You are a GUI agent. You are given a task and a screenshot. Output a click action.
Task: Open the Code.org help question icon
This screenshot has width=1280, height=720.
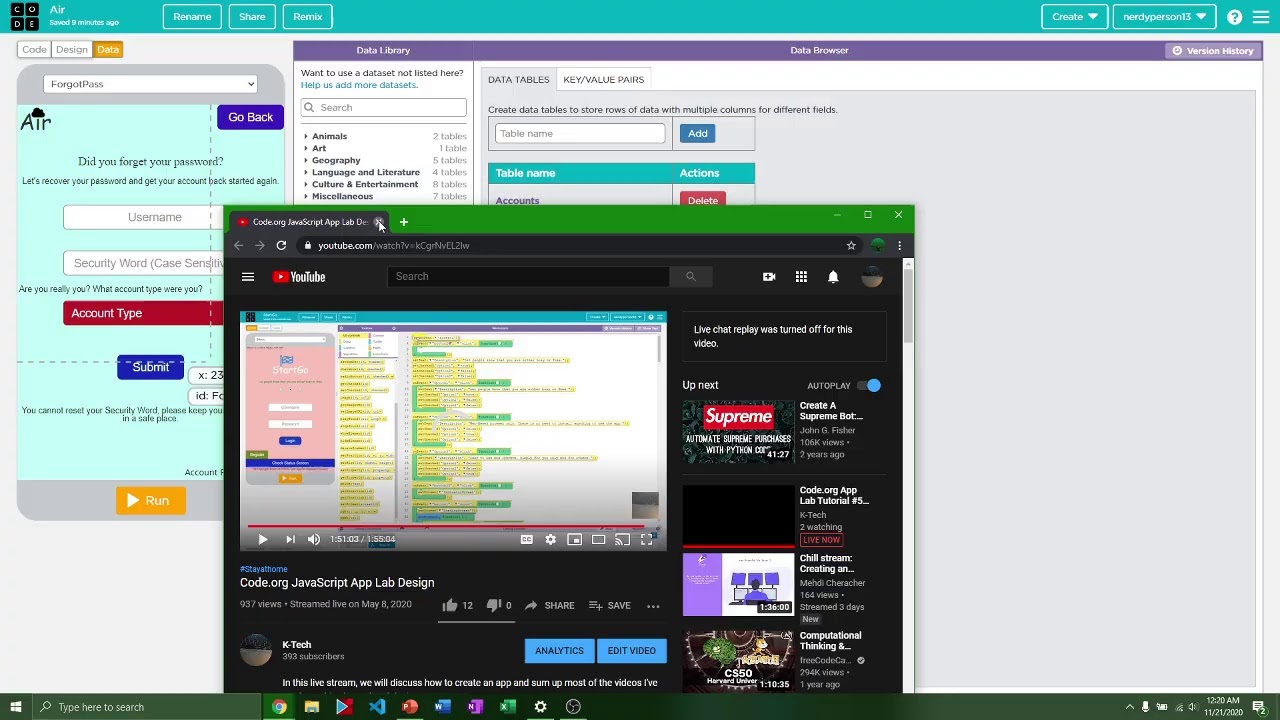(x=1235, y=17)
